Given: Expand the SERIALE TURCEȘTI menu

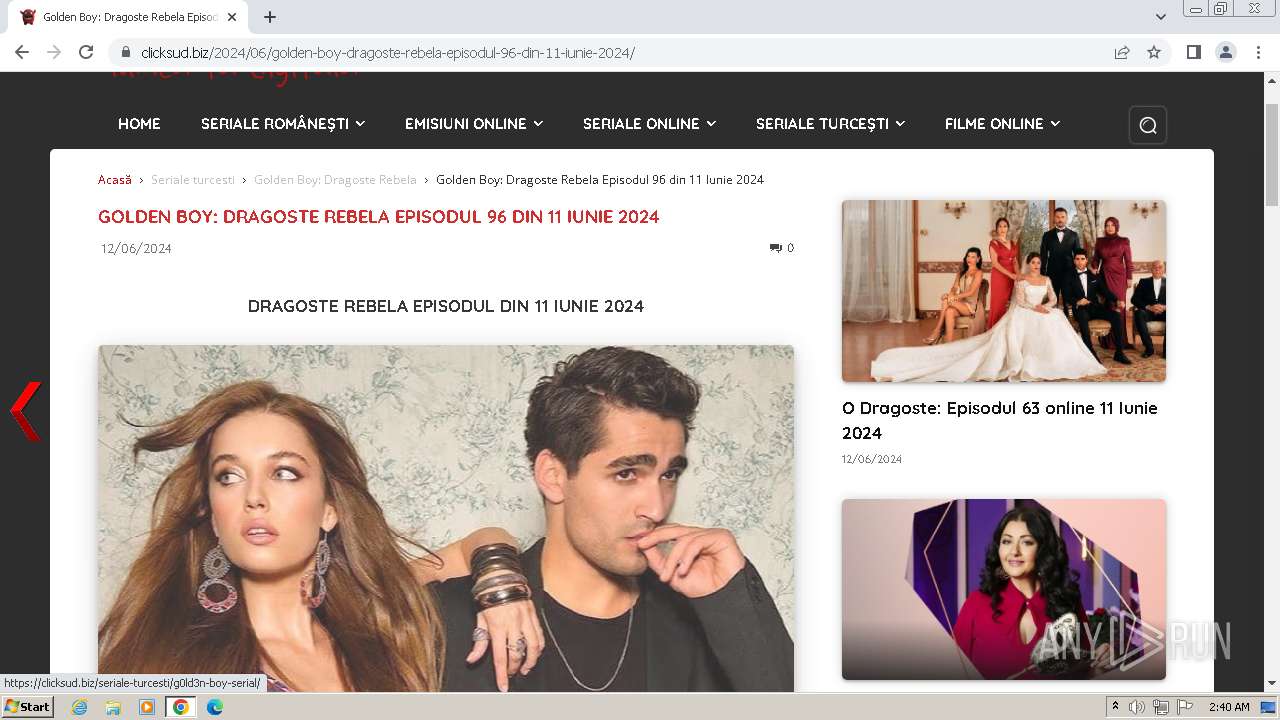Looking at the screenshot, I should click(x=831, y=124).
